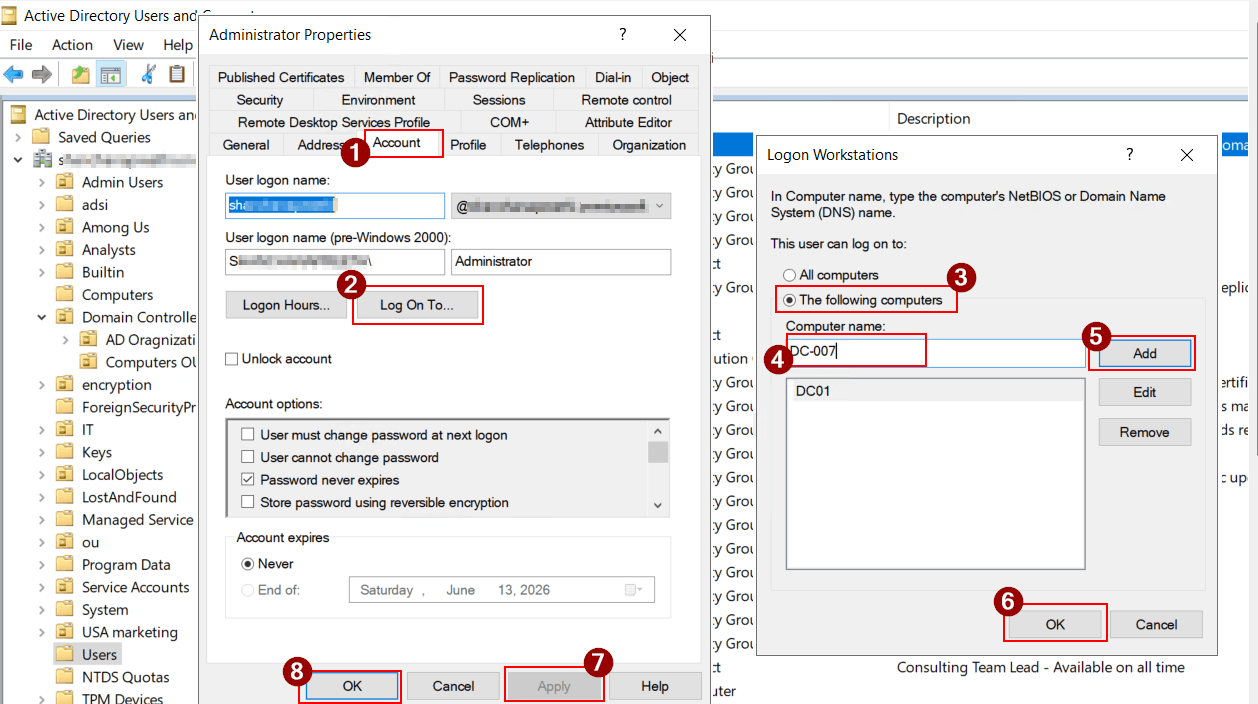Select The following computers radio button
This screenshot has width=1258, height=704.
790,300
